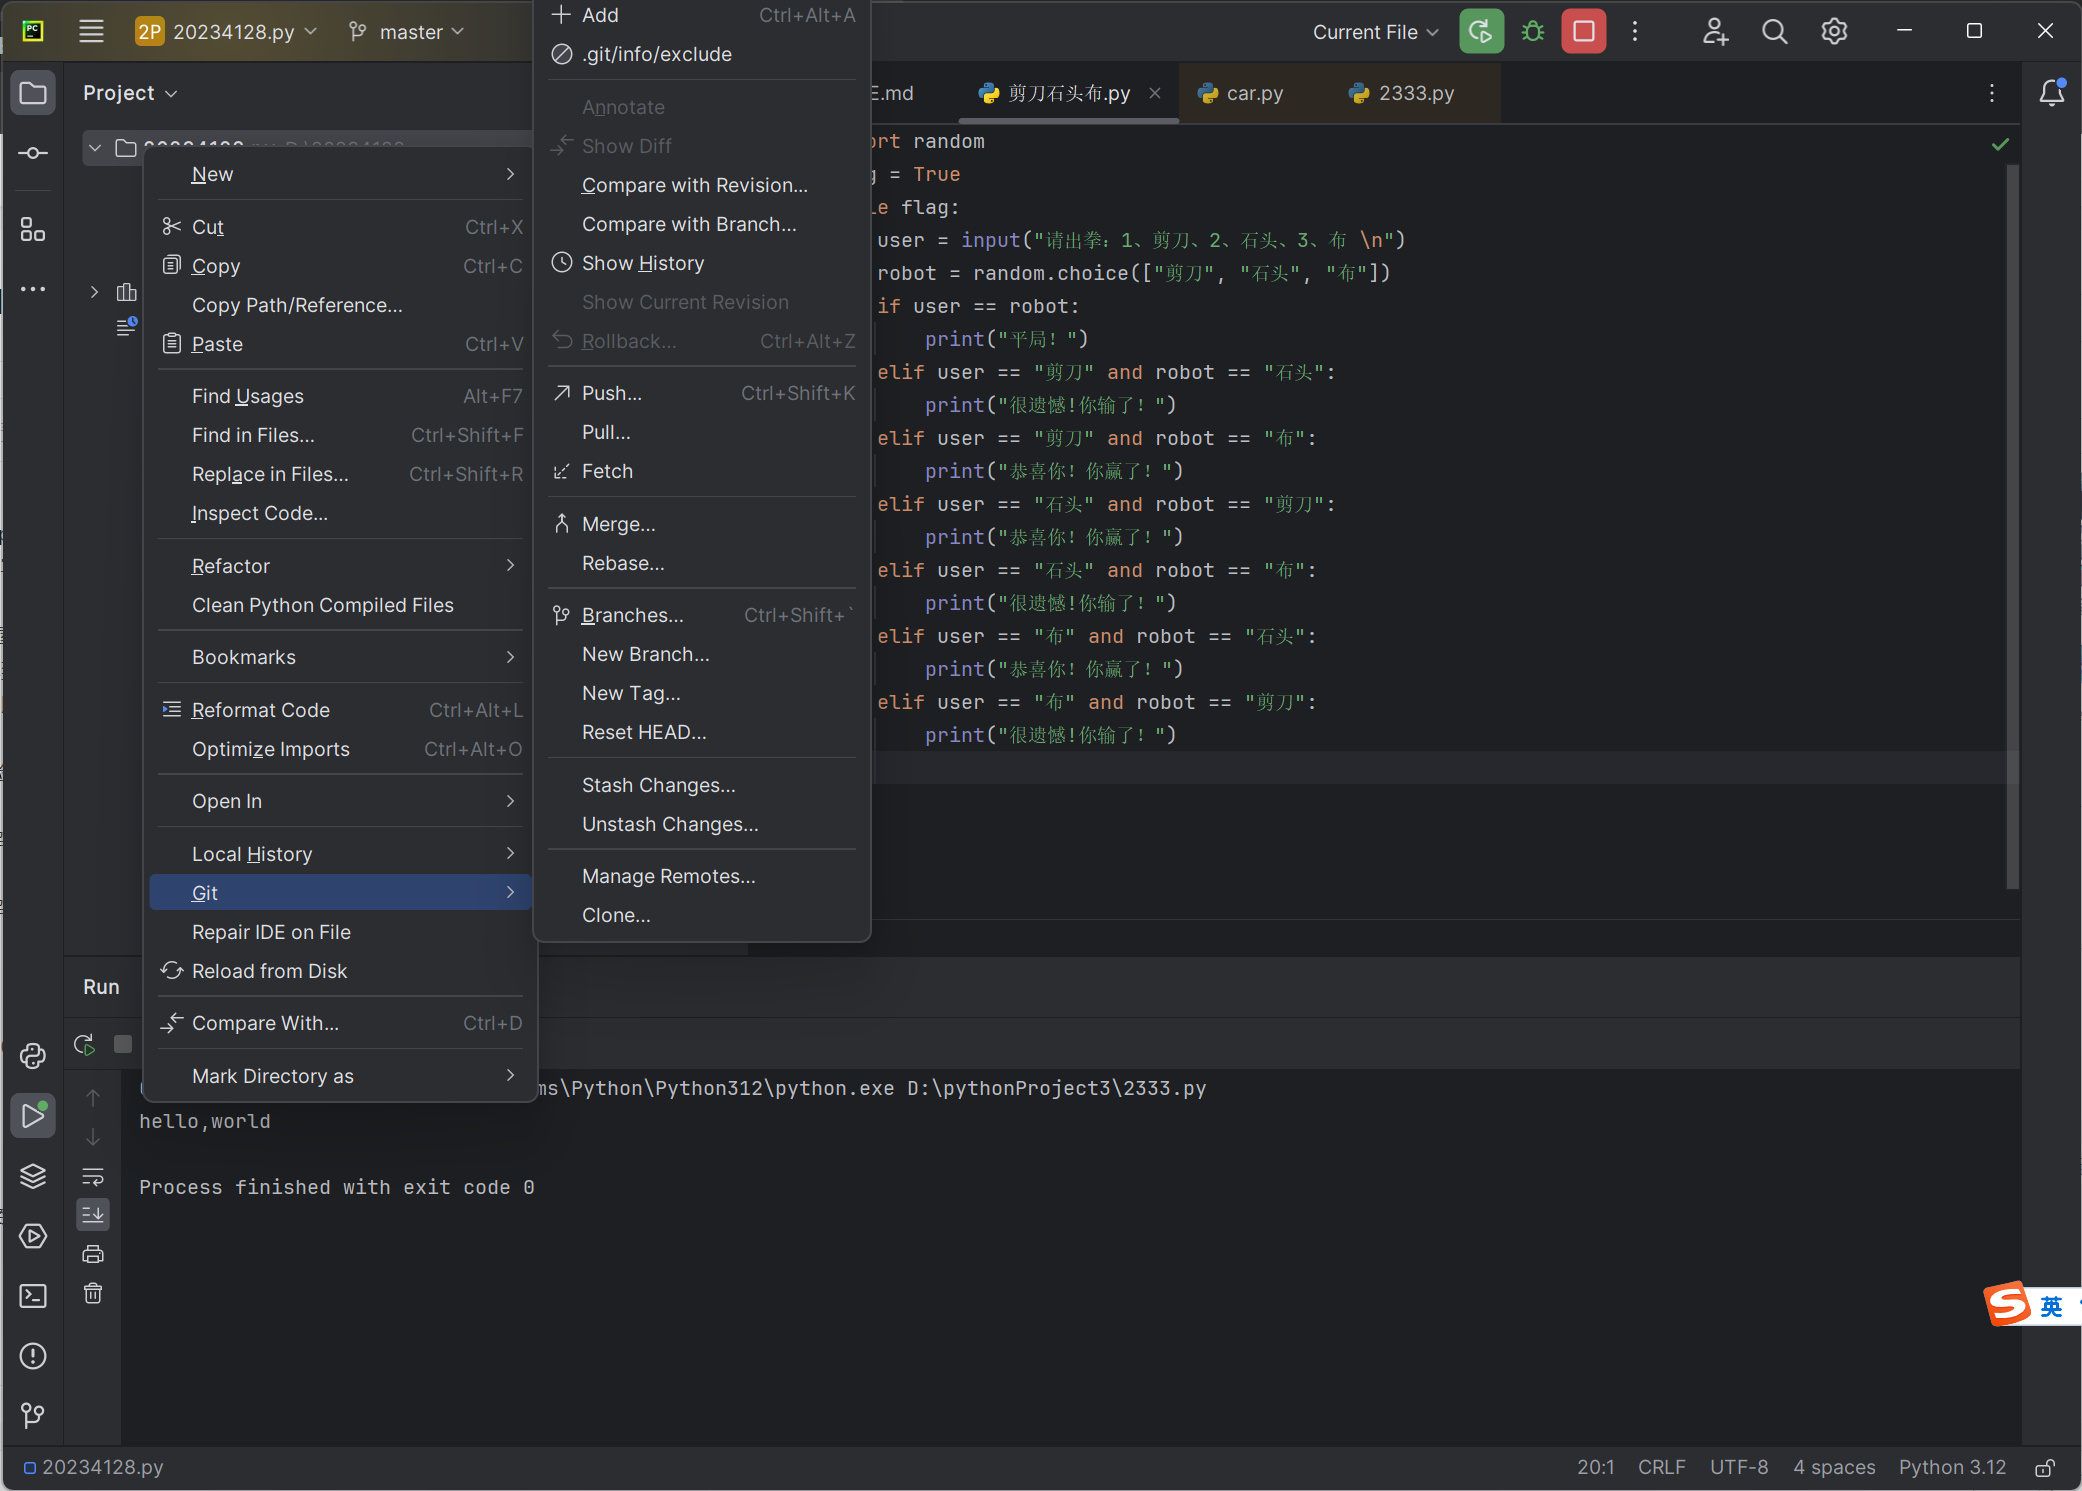Image resolution: width=2082 pixels, height=1491 pixels.
Task: Toggle Scroll to End in console
Action: point(93,1214)
